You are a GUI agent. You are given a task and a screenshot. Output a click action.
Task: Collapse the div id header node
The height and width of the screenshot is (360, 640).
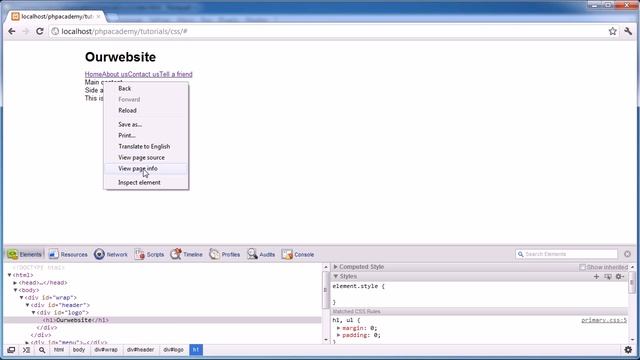click(28, 305)
